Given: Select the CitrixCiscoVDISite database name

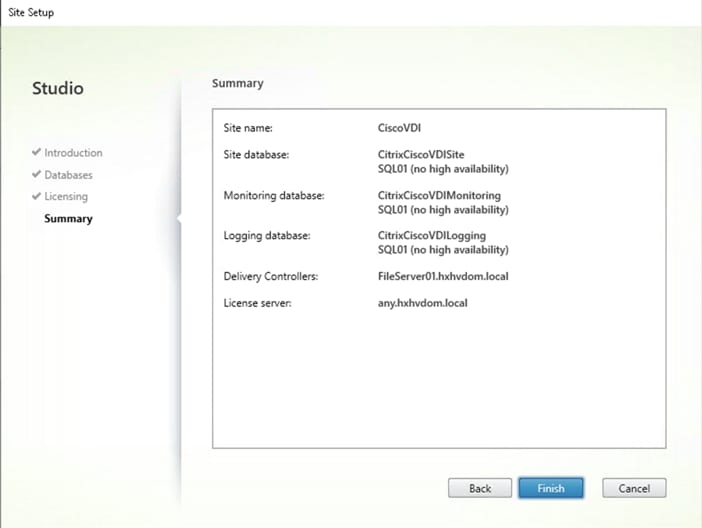Looking at the screenshot, I should (421, 155).
